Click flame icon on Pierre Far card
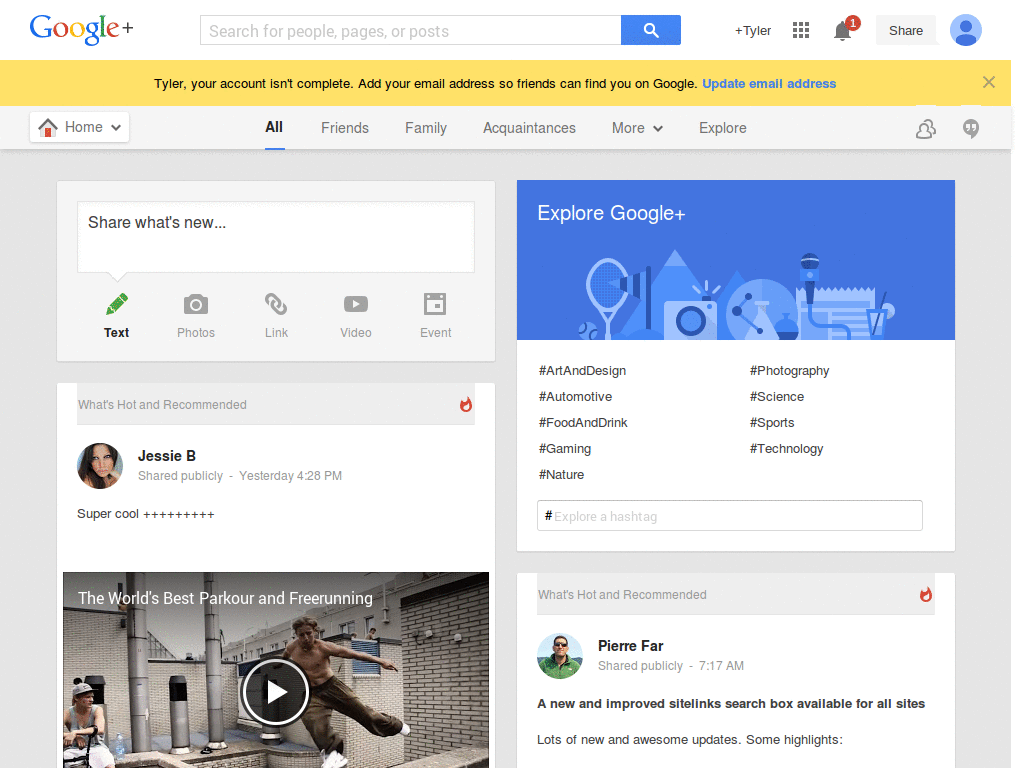Screen dimensions: 1024x768 coord(925,594)
